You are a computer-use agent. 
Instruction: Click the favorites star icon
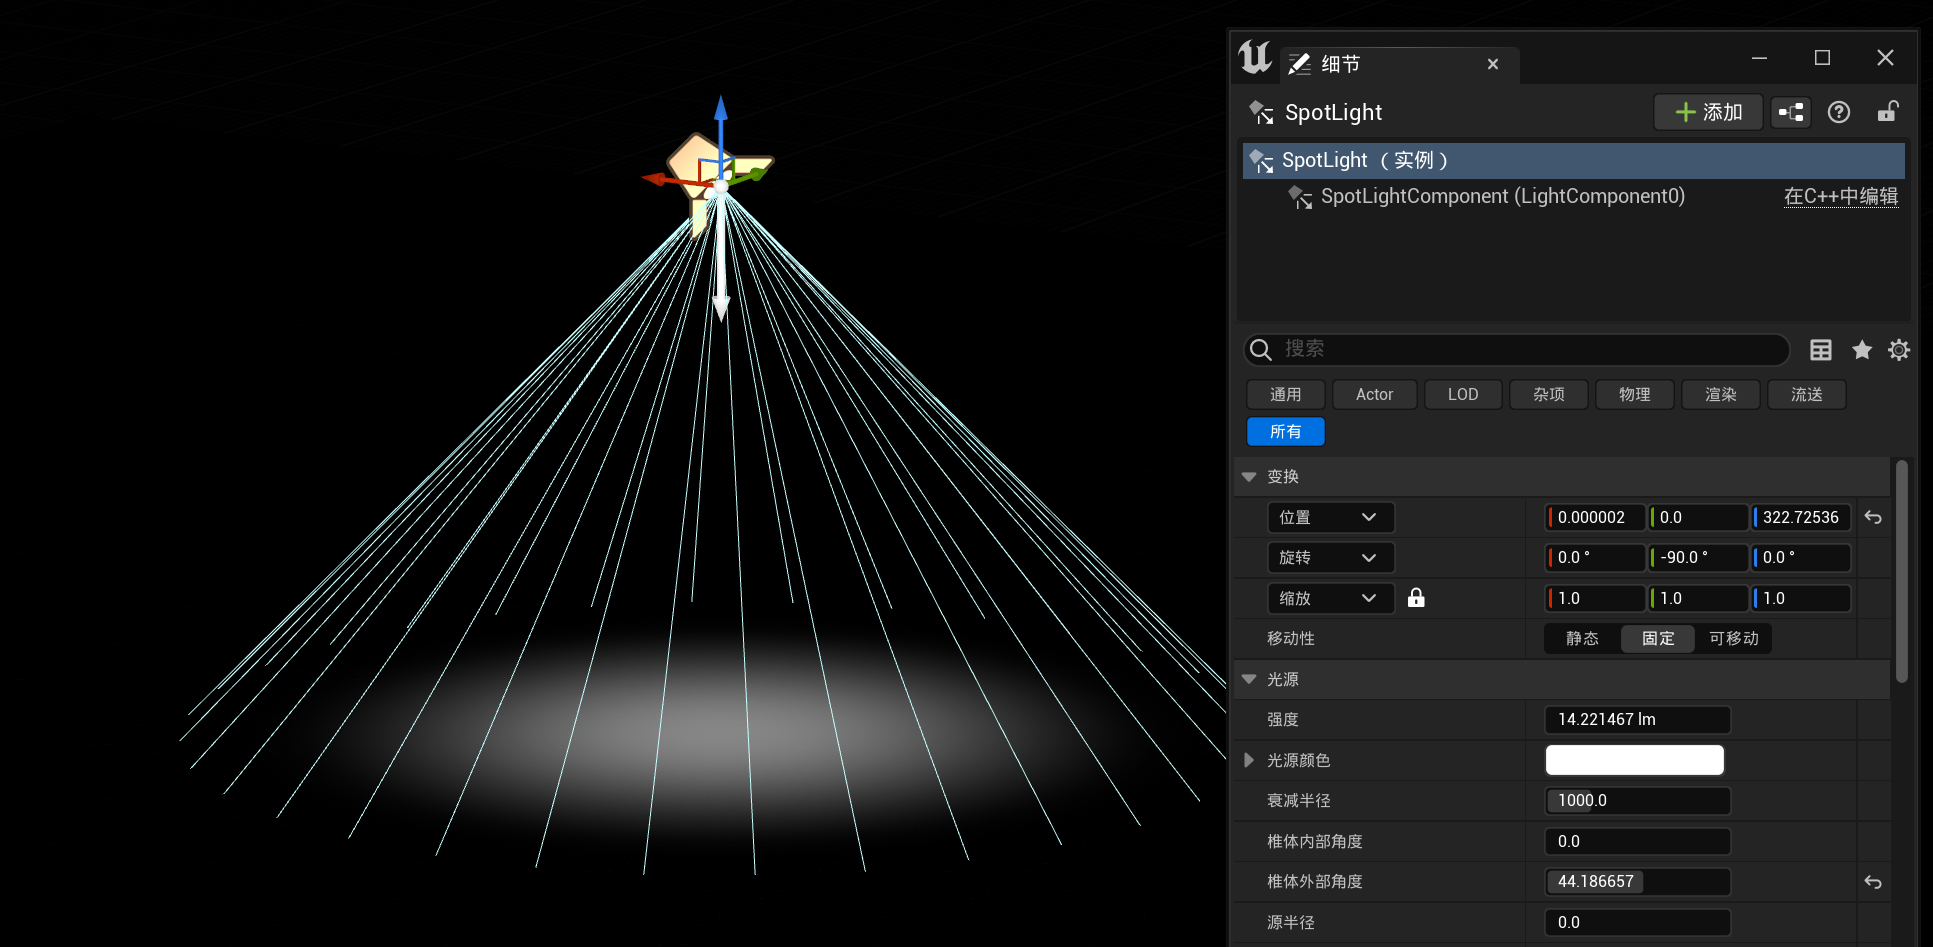point(1861,350)
